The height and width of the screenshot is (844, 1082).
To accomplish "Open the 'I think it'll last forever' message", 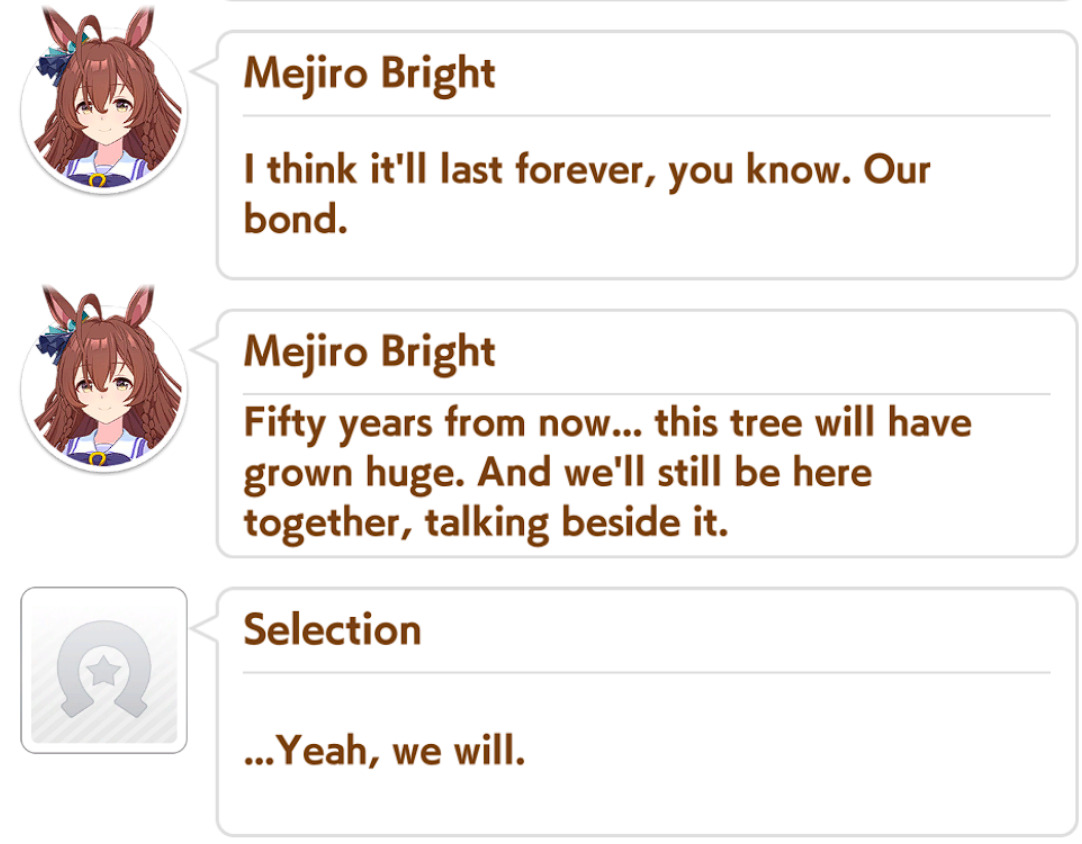I will click(x=647, y=155).
